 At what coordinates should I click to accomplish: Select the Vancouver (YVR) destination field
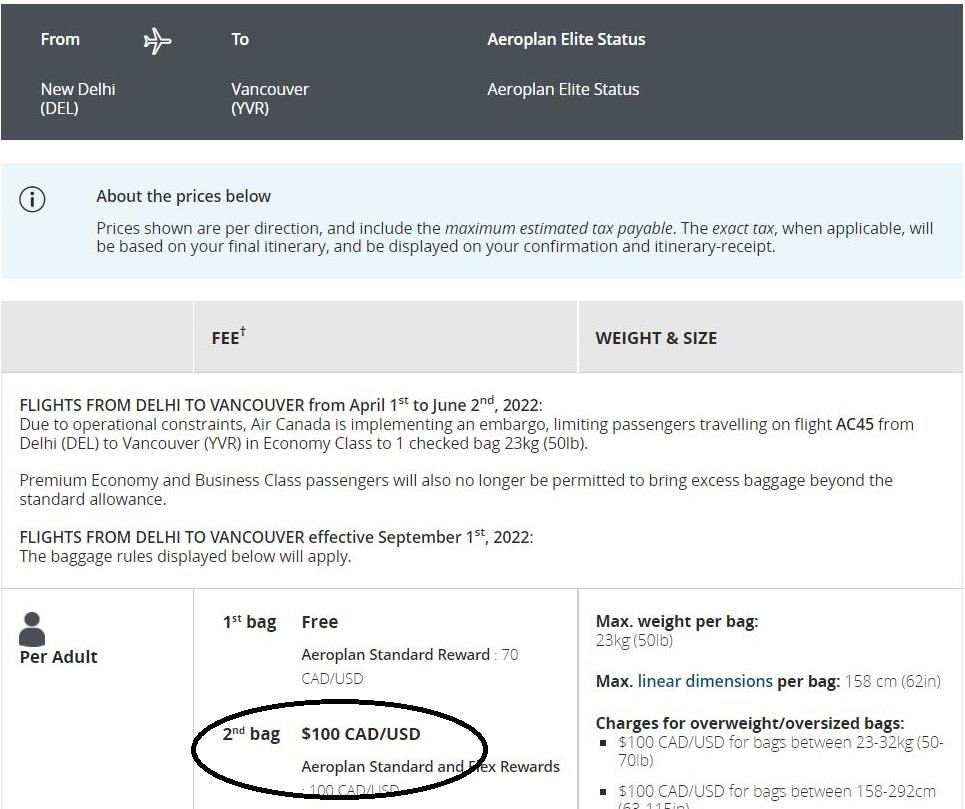click(x=269, y=98)
